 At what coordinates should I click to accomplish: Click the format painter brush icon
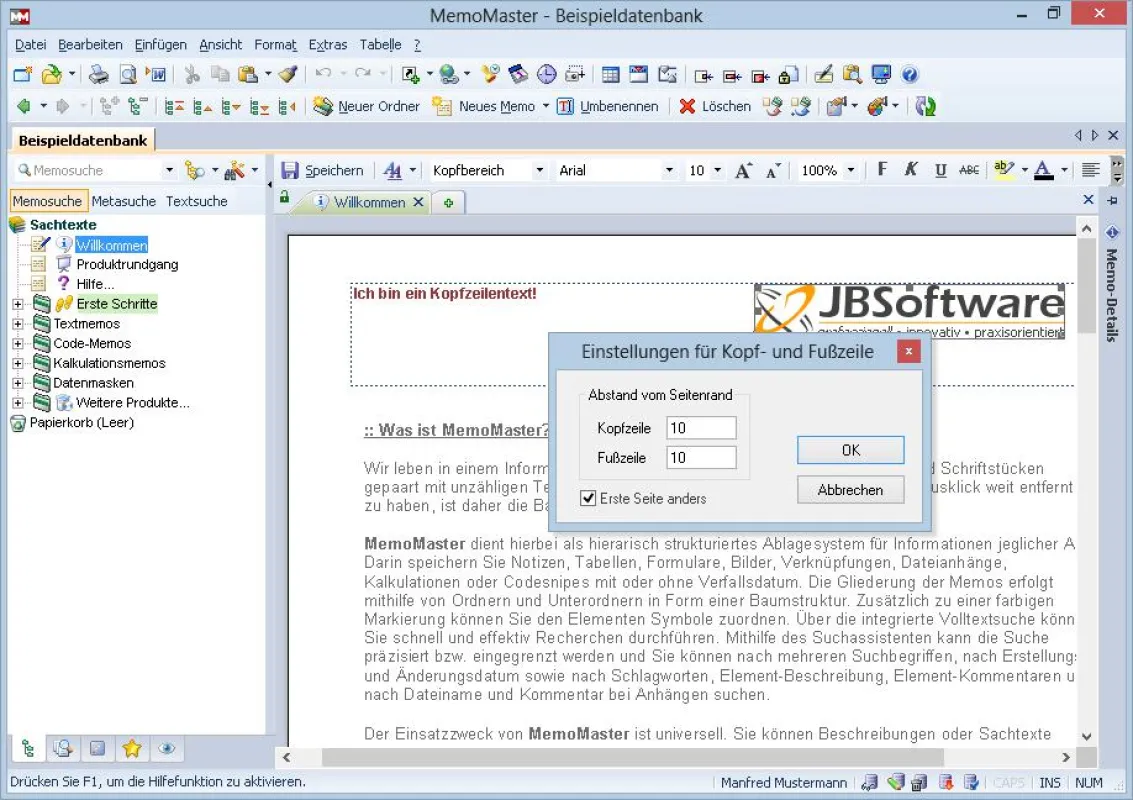288,74
